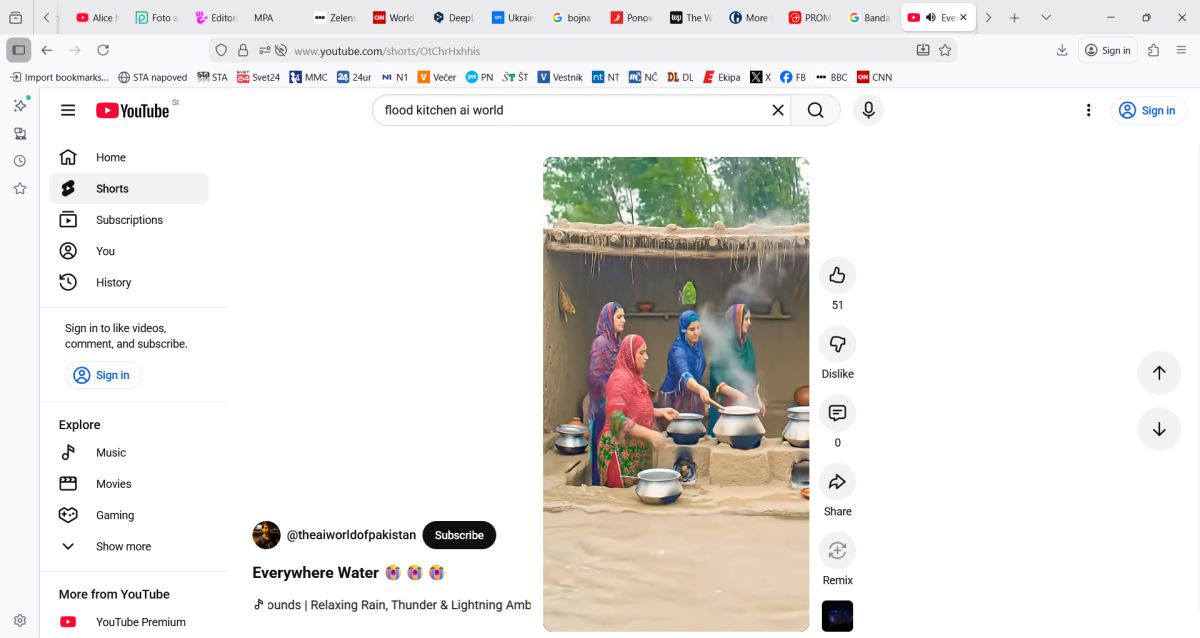Switch to the CNN World tab

point(393,18)
